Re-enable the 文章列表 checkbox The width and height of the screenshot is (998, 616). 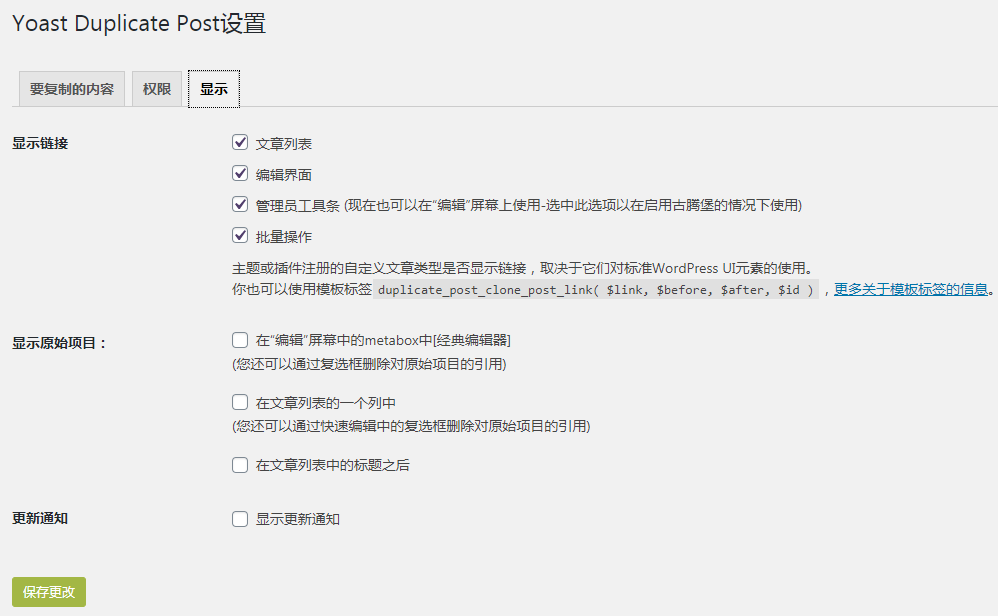pos(240,142)
